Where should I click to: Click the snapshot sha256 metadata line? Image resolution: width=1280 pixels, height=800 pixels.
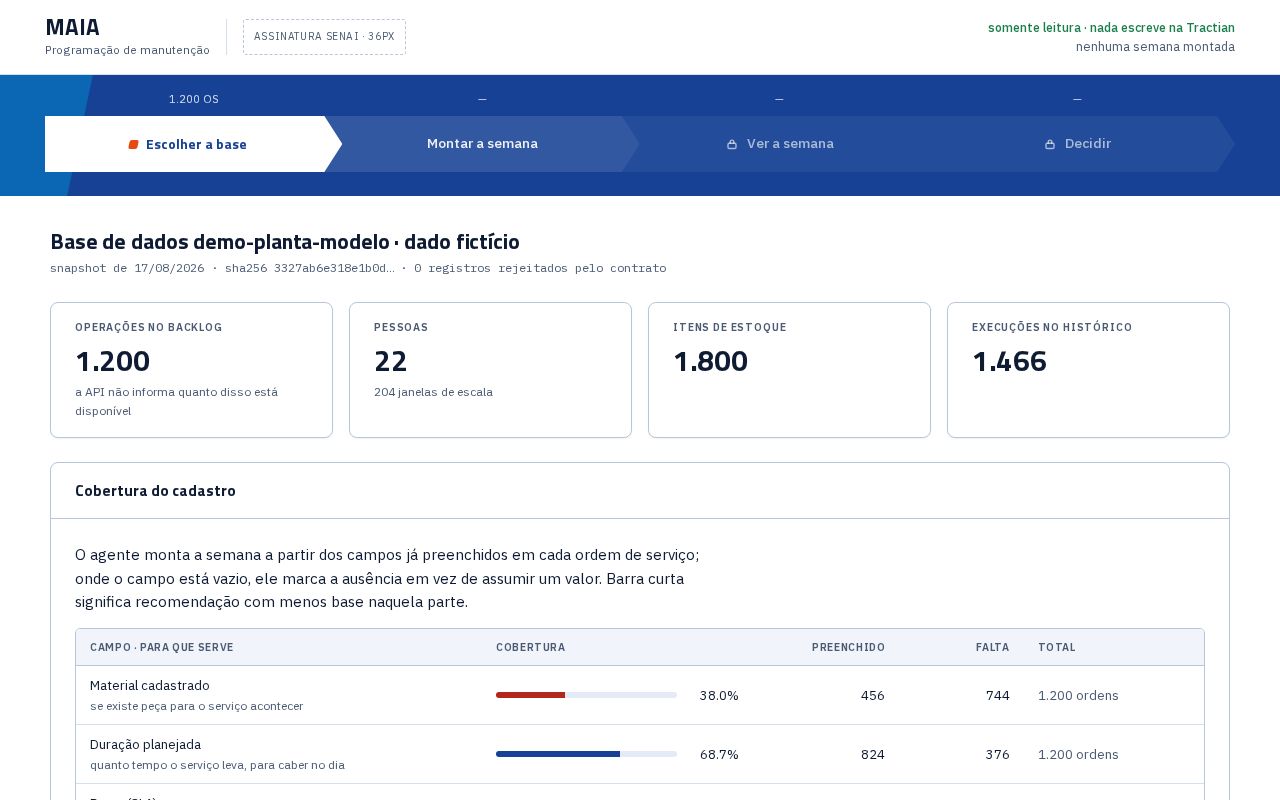(358, 268)
